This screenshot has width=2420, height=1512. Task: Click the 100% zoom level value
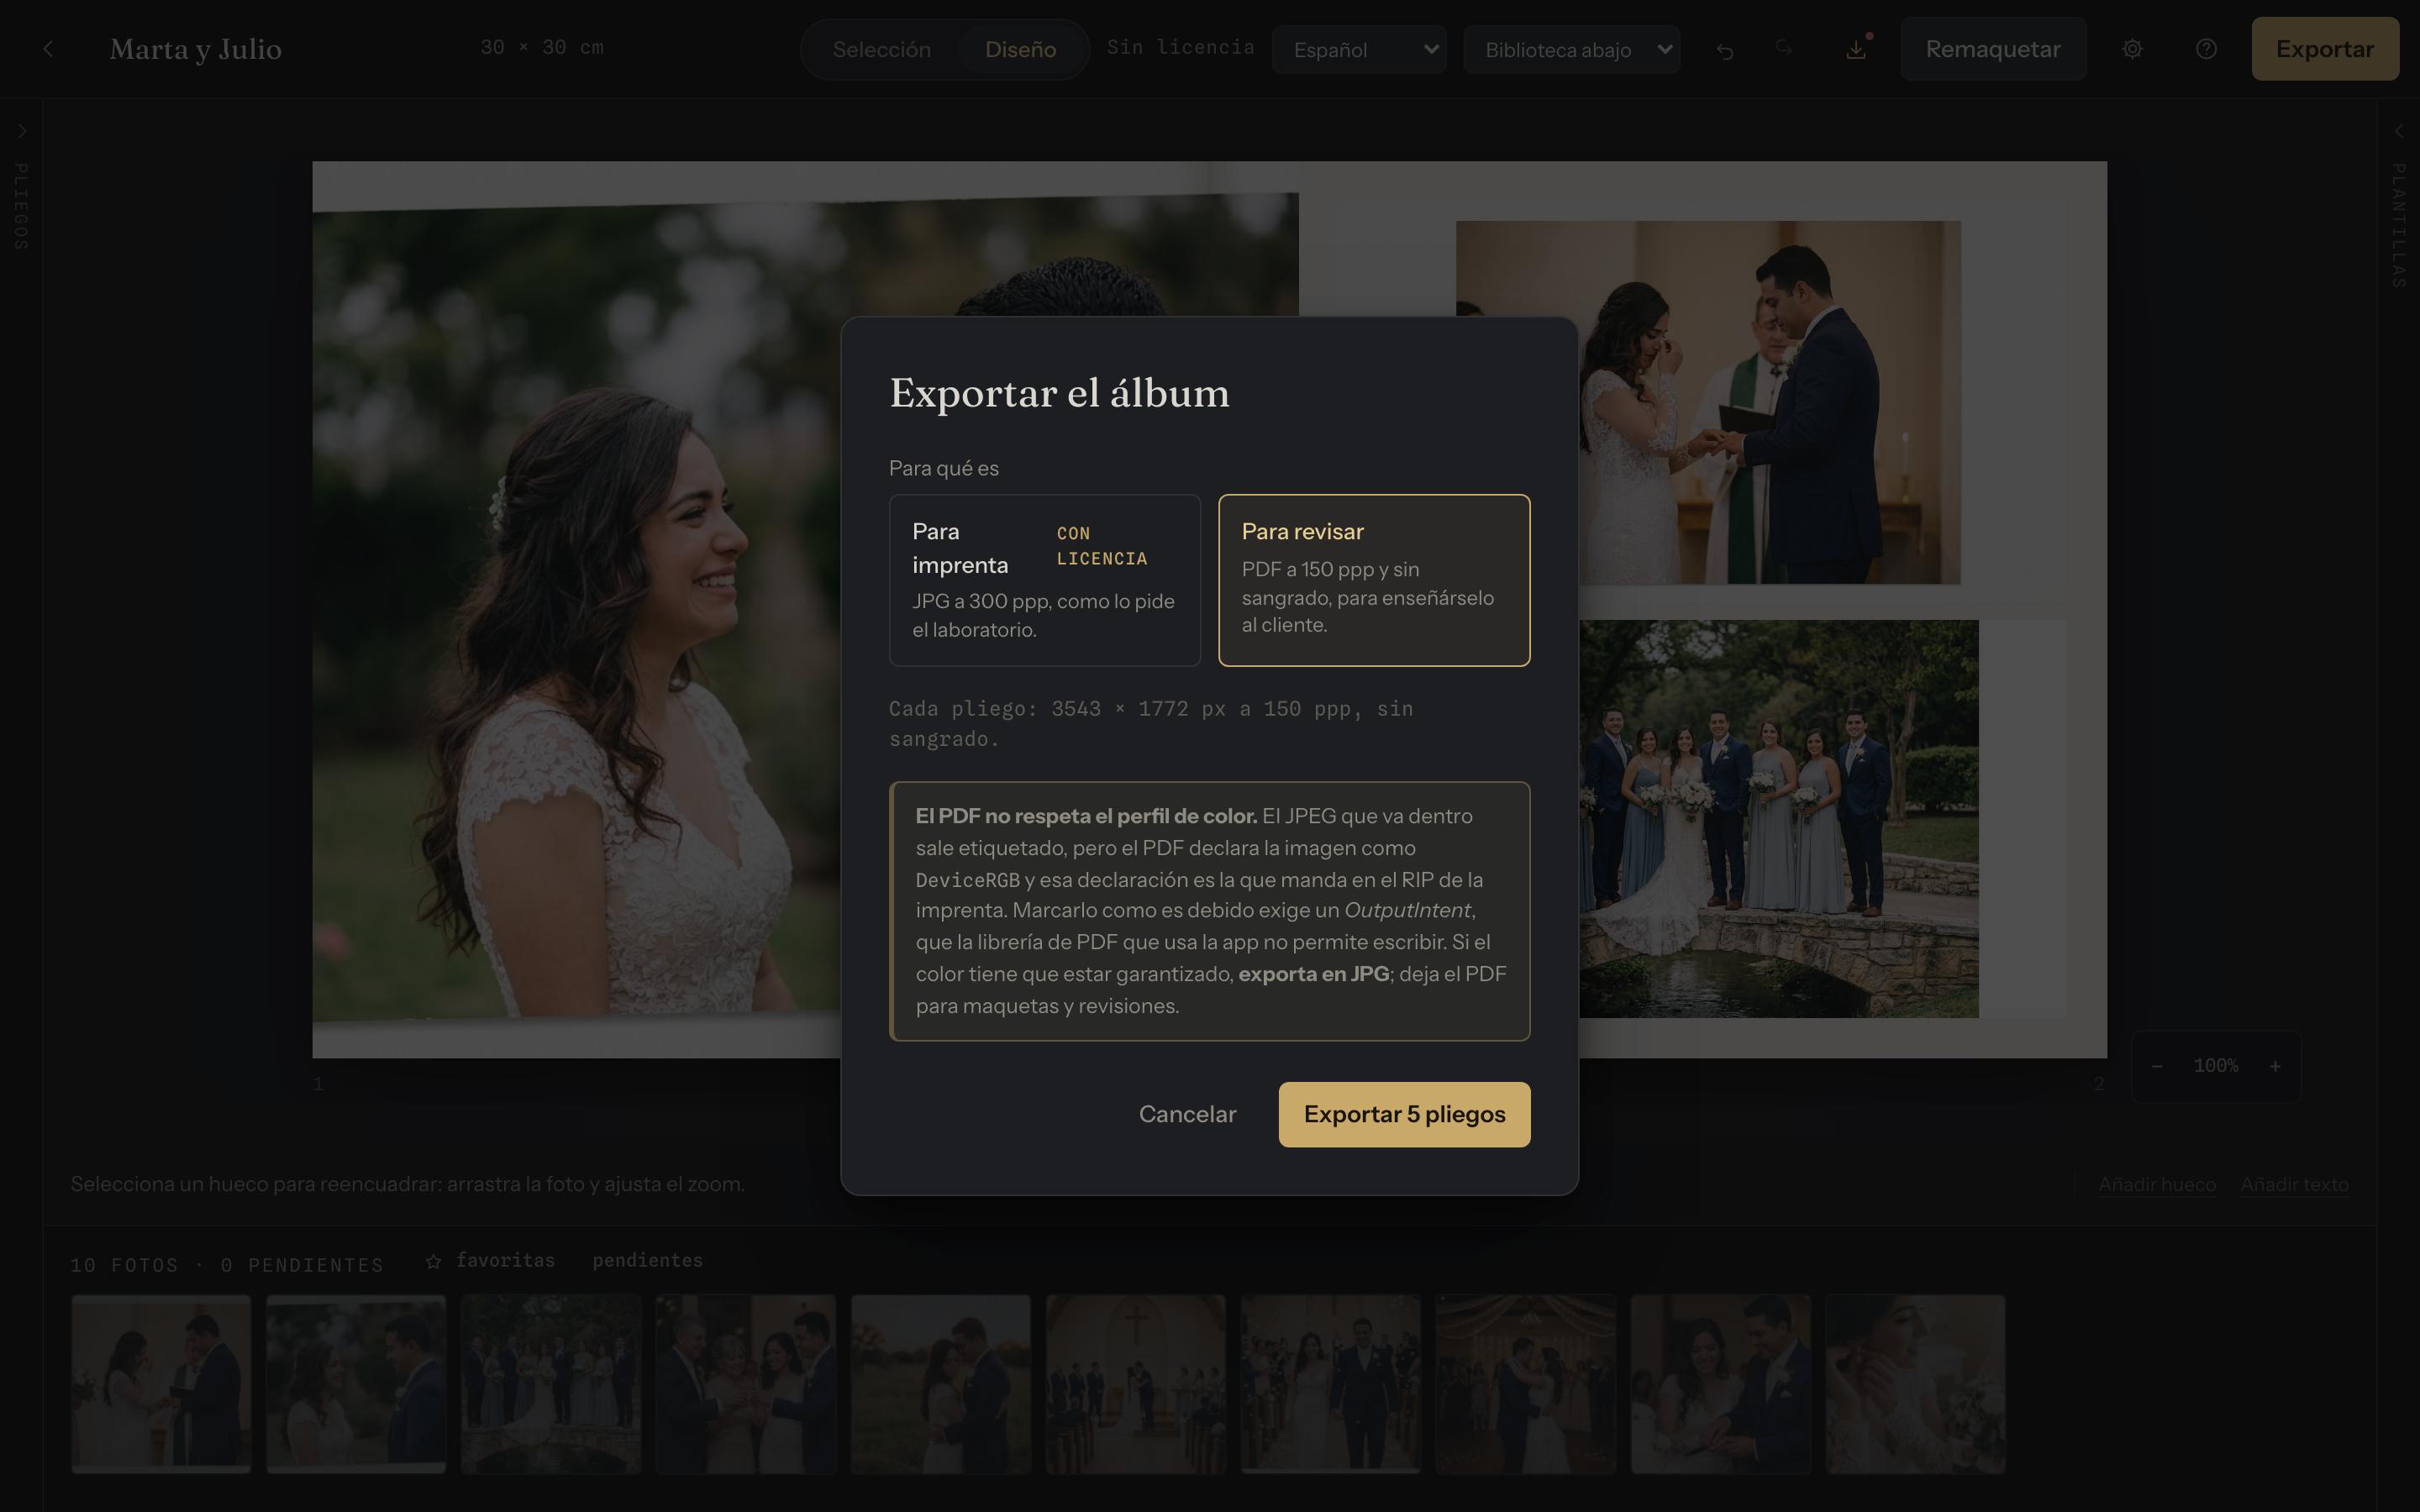2216,1066
